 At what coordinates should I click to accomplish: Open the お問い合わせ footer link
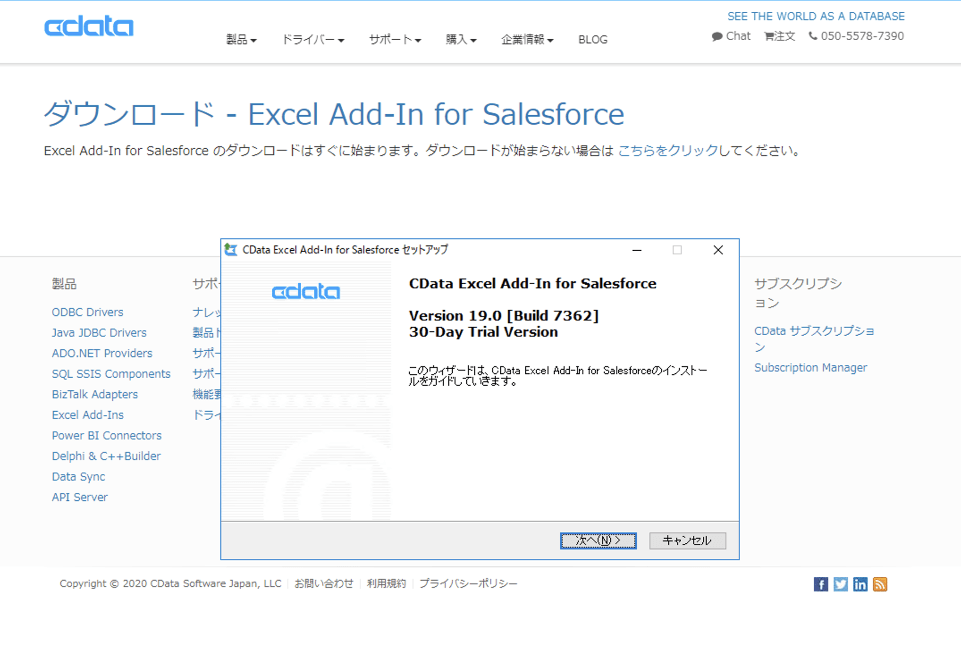(x=324, y=583)
